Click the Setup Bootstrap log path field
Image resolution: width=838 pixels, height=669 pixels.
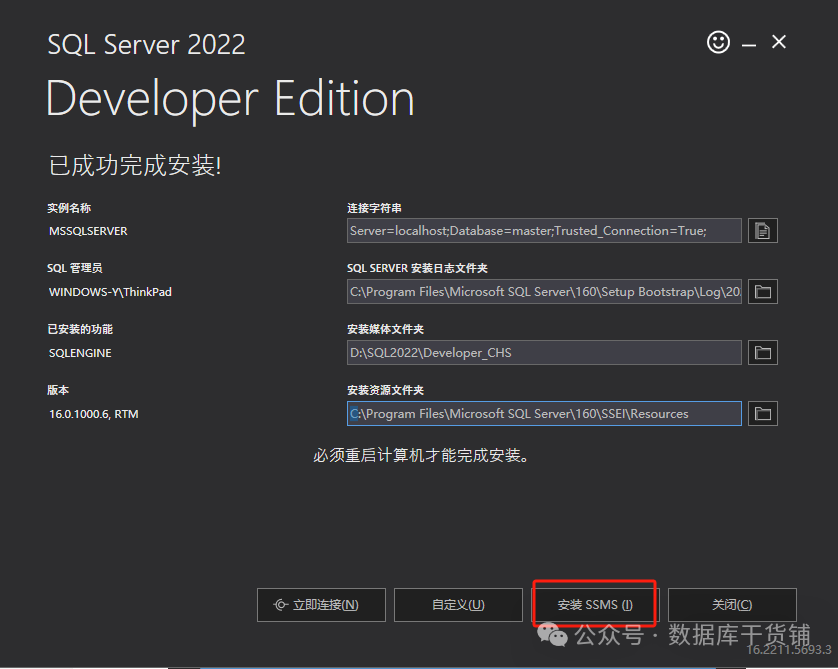[x=544, y=292]
